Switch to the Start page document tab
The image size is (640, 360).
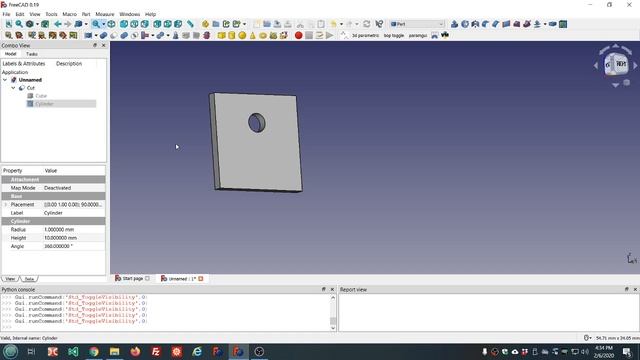[x=133, y=278]
